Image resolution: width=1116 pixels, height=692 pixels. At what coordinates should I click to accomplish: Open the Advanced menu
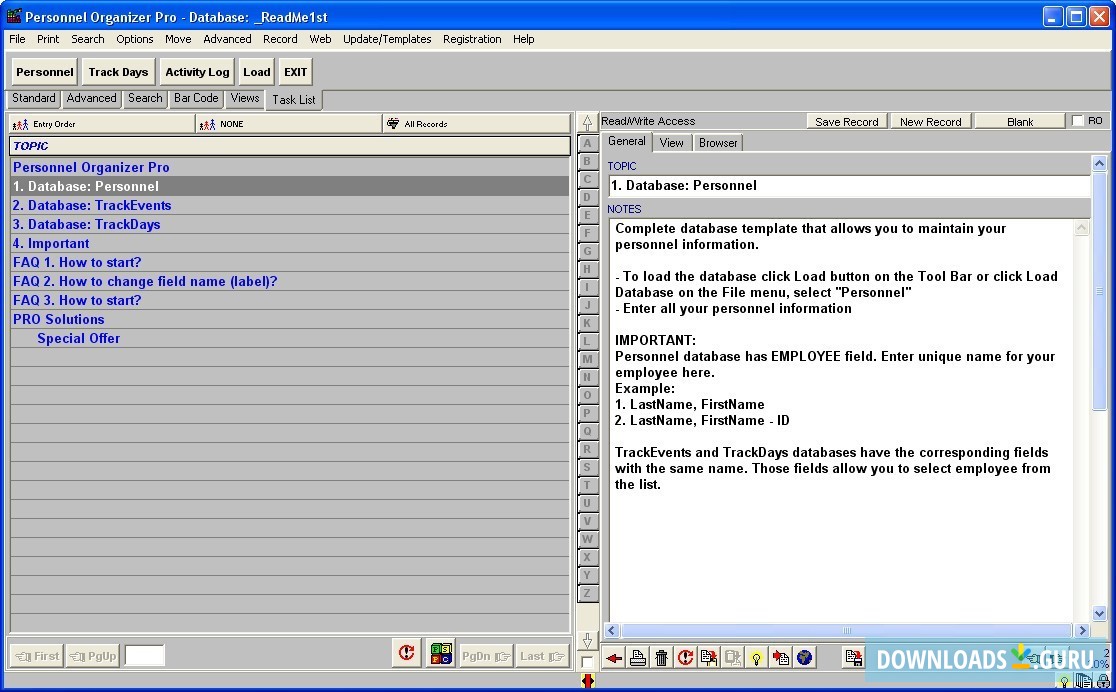(x=227, y=39)
